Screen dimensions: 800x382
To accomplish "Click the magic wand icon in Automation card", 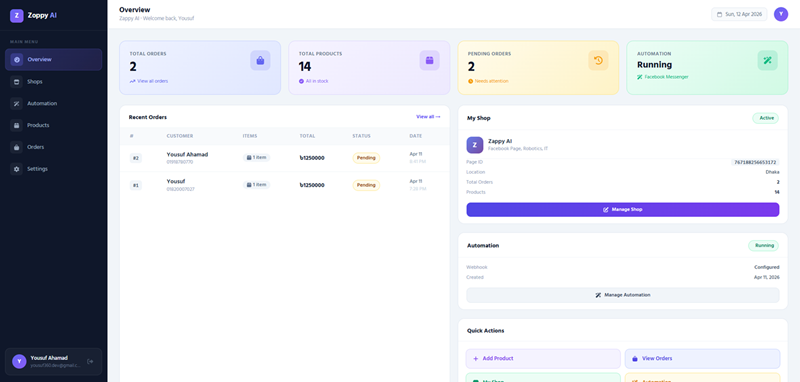I will point(767,61).
